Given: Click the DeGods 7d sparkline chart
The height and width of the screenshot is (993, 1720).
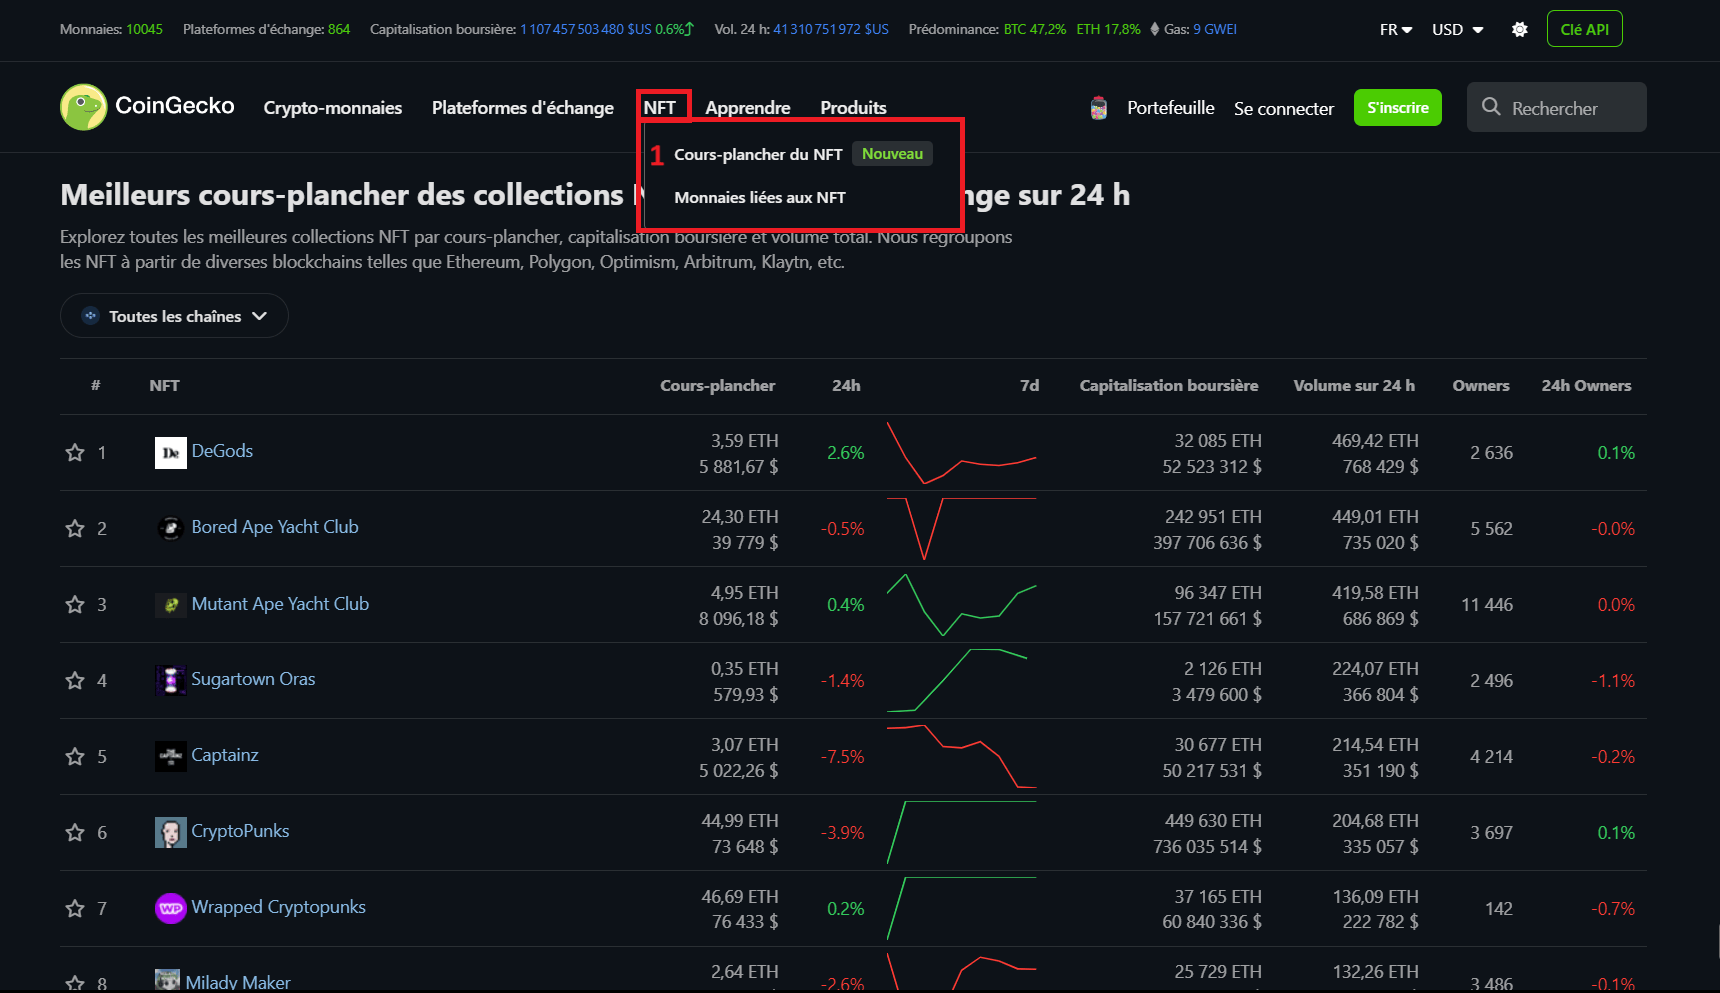Looking at the screenshot, I should pos(961,453).
